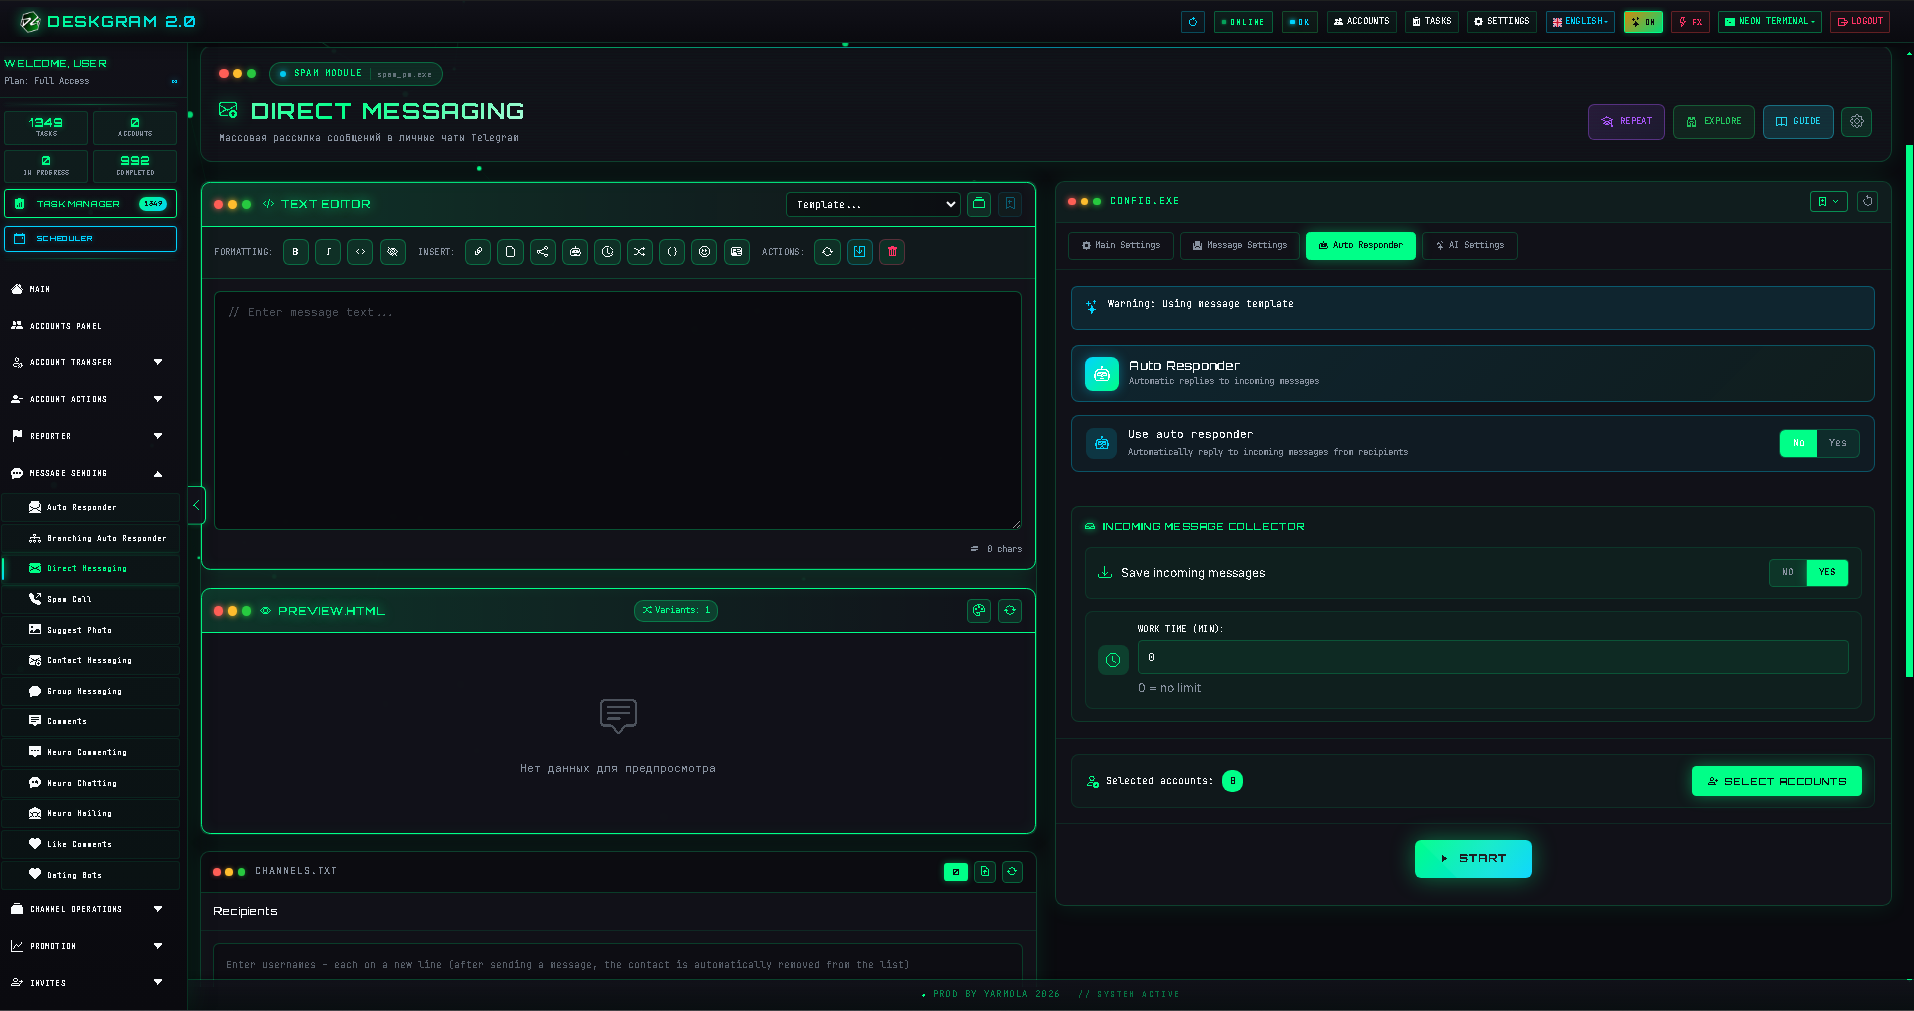
Task: Click the reload icon in the channels.txt header
Action: tap(1012, 872)
